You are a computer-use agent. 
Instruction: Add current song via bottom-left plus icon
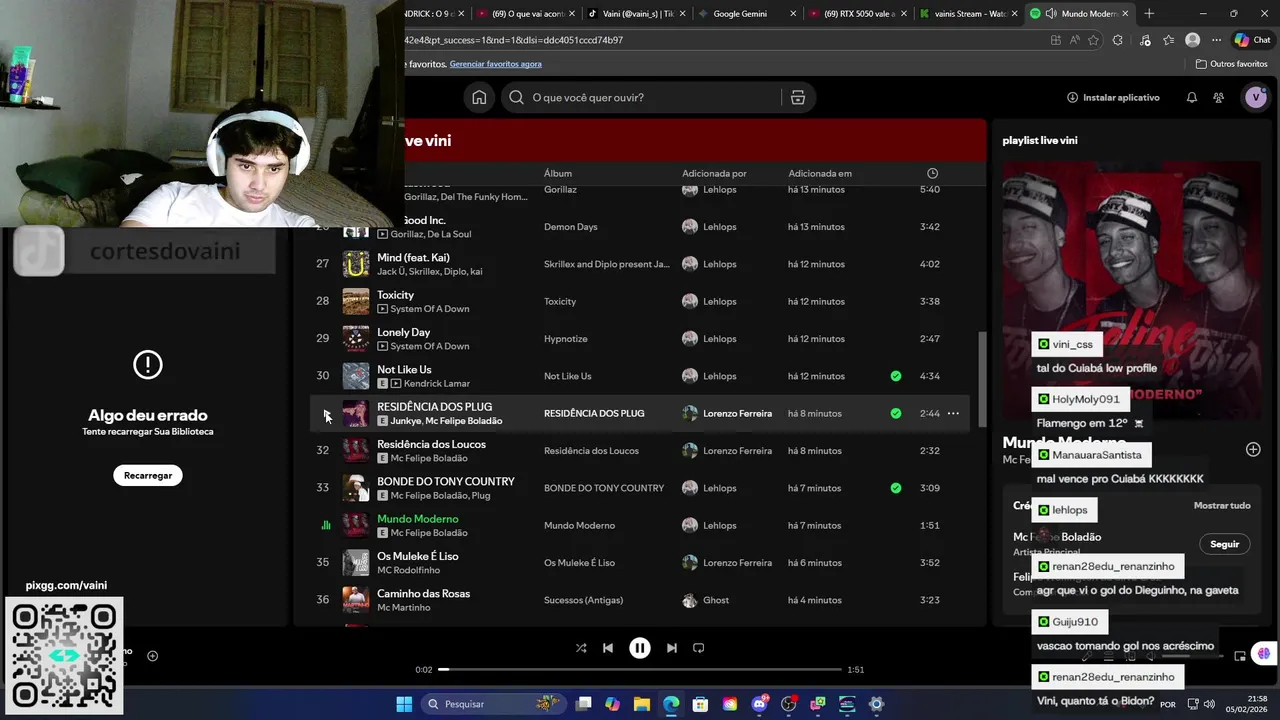[153, 656]
